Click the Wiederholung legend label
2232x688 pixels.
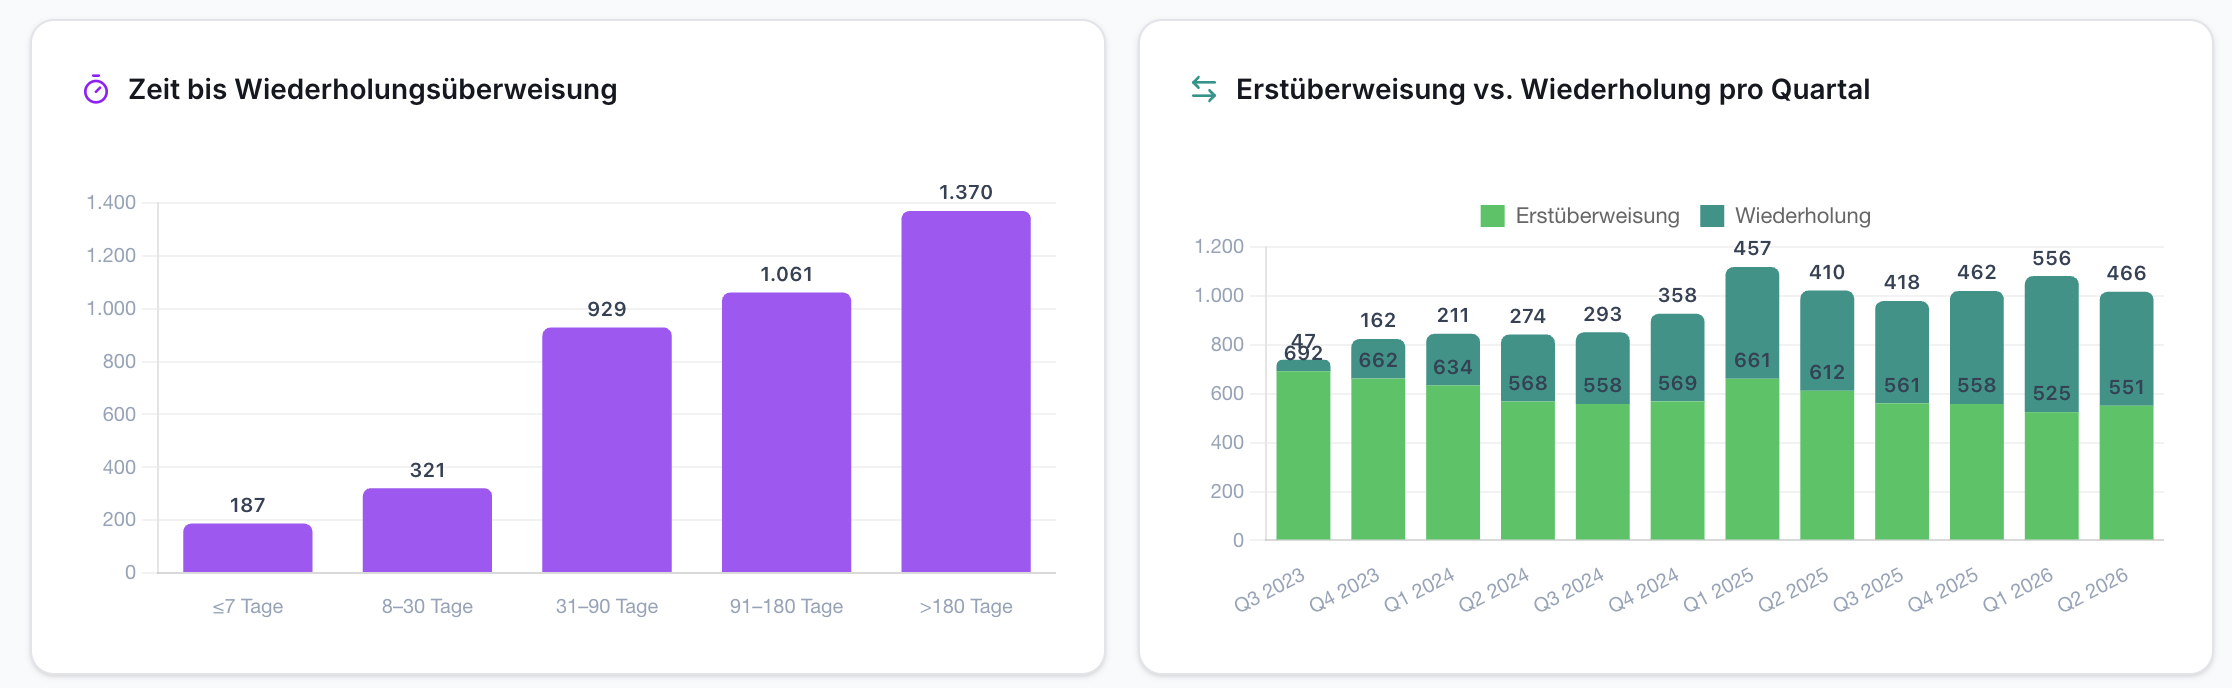tap(1802, 216)
